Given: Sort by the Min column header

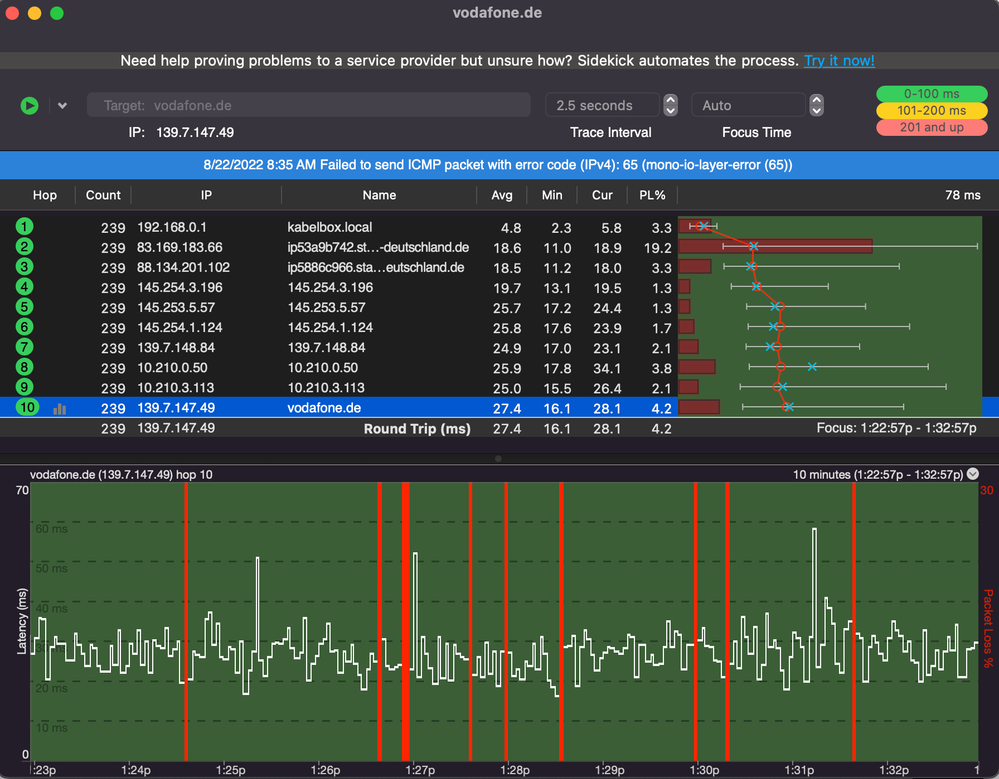Looking at the screenshot, I should 552,195.
